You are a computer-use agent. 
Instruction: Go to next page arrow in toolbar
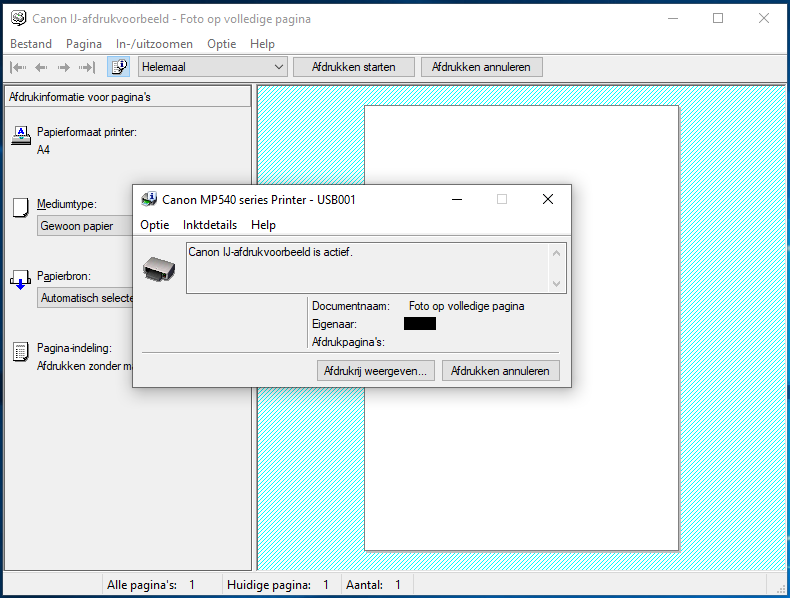click(x=63, y=67)
